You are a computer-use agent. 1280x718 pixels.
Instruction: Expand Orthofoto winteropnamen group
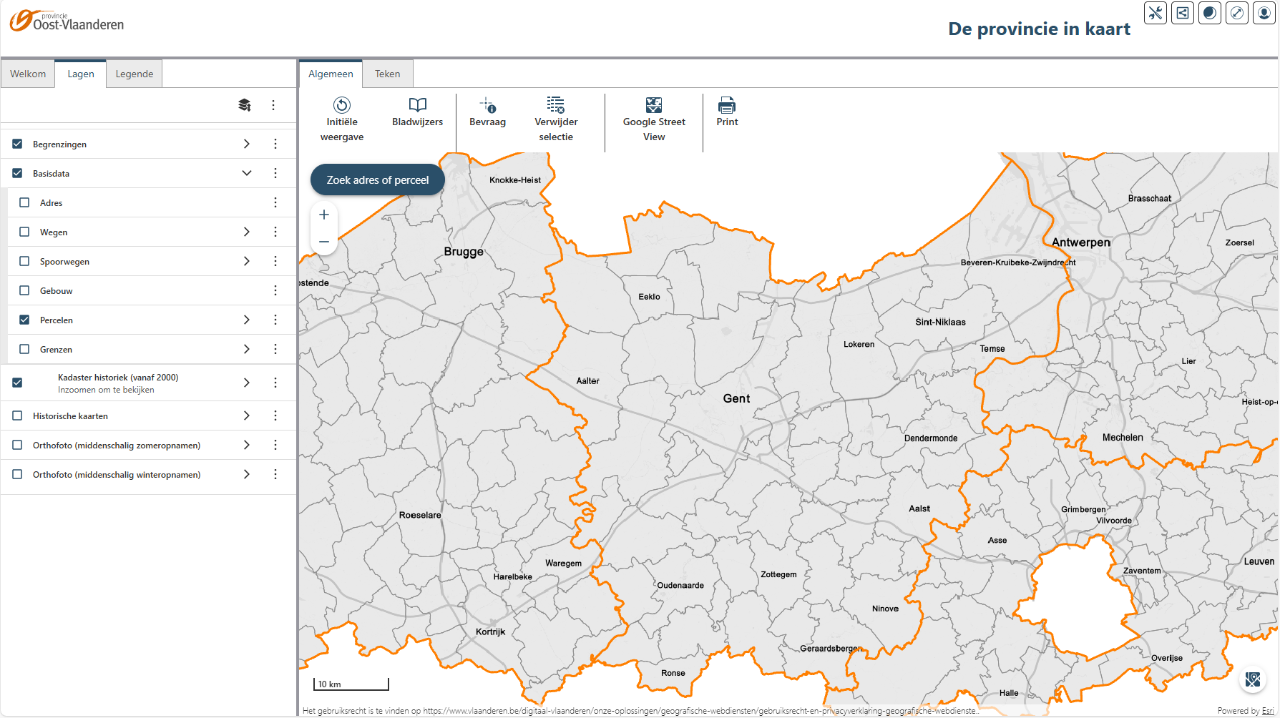[246, 474]
